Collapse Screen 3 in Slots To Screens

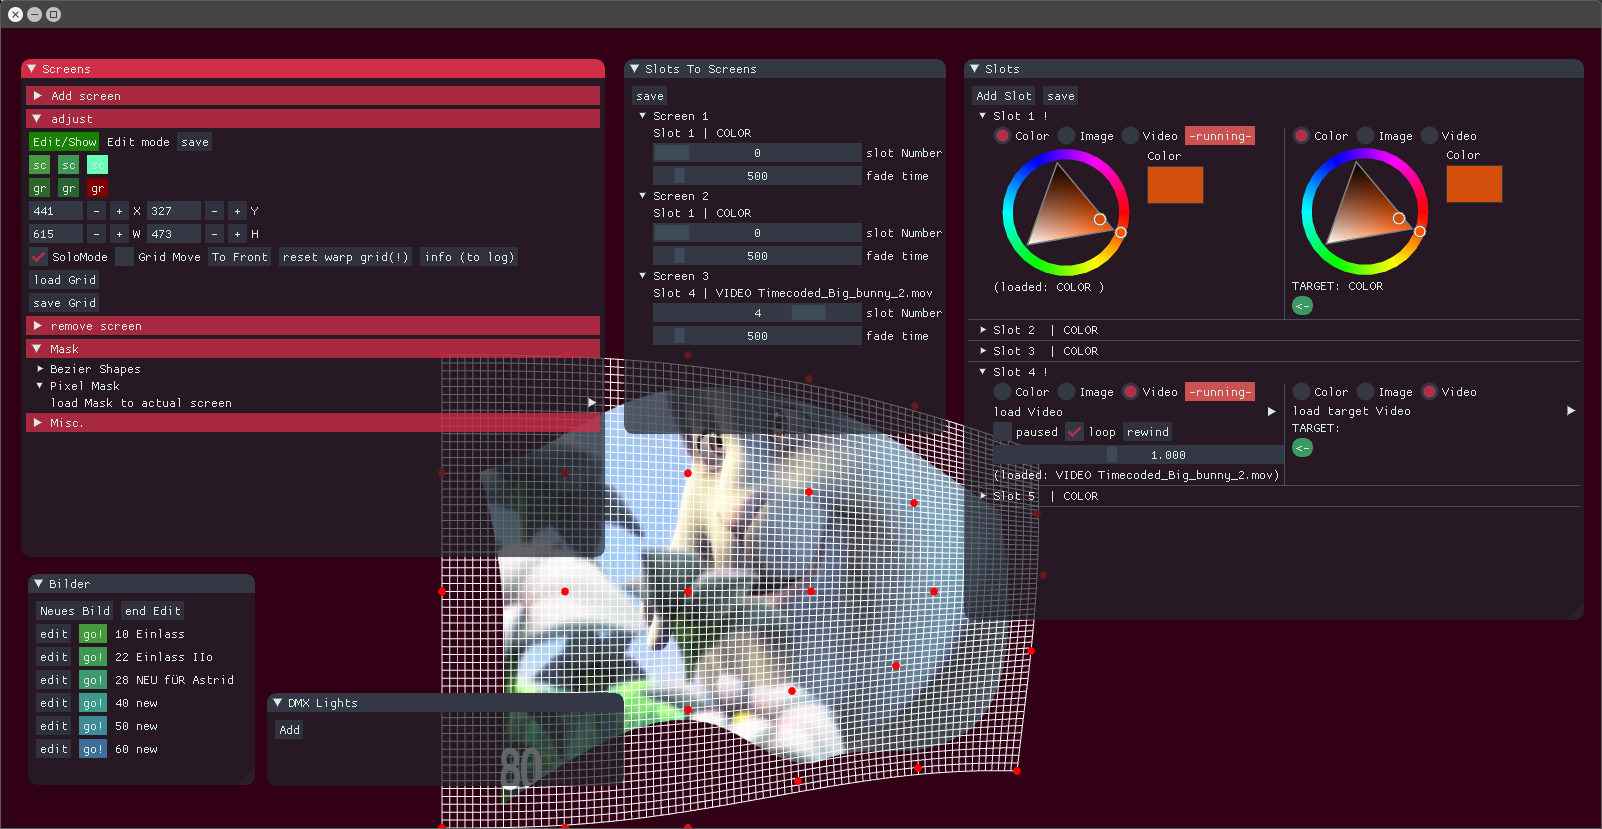click(643, 276)
